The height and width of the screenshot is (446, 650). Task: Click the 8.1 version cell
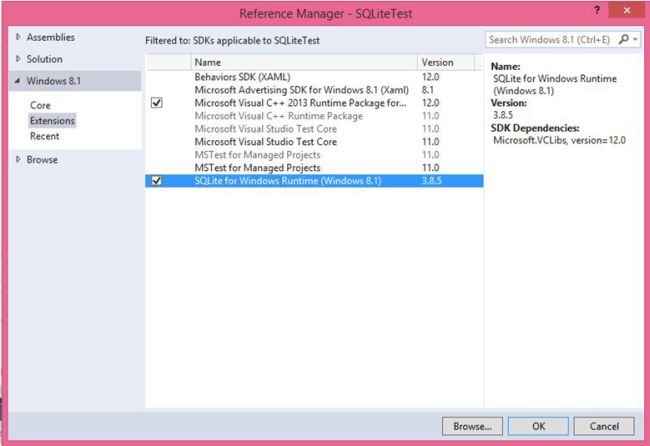pos(427,90)
